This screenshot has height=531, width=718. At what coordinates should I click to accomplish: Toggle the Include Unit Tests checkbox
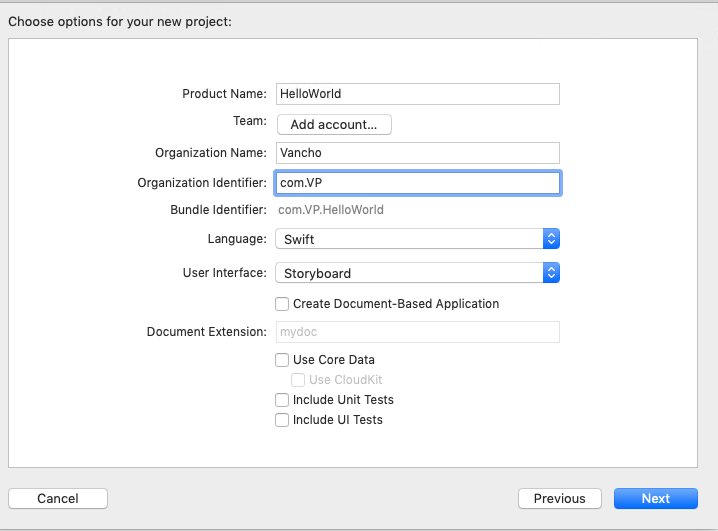[282, 400]
